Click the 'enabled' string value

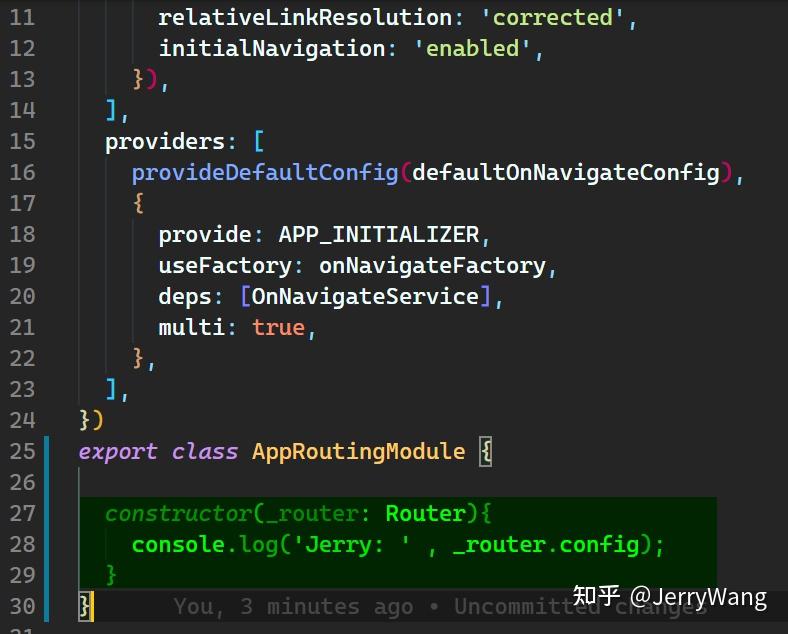coord(472,49)
